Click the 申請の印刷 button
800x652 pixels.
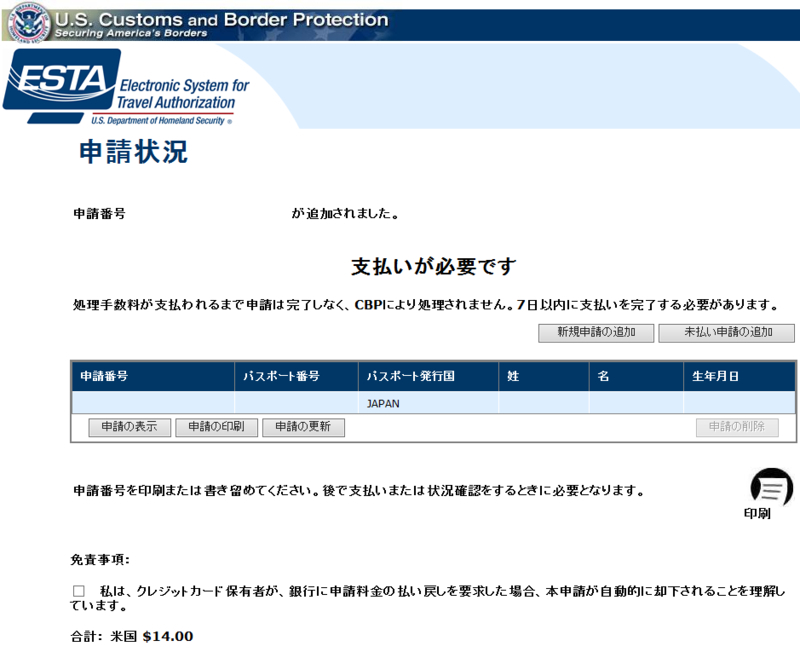click(216, 427)
